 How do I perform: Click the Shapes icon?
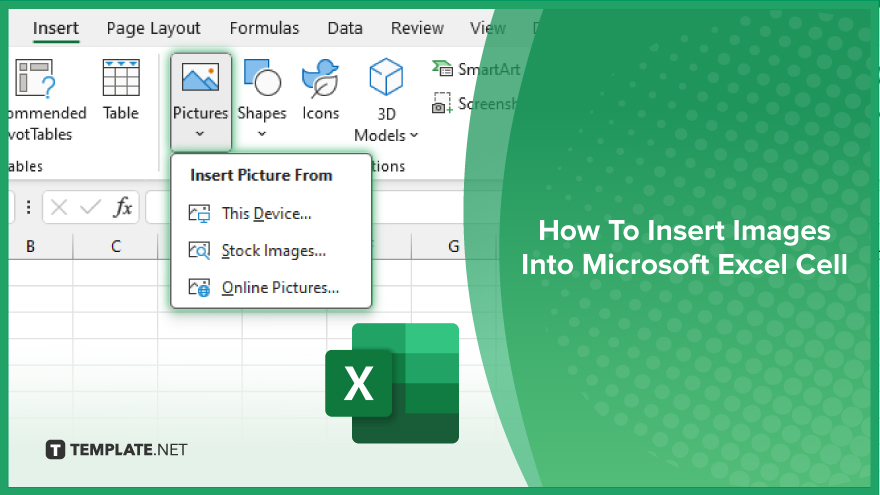(262, 77)
